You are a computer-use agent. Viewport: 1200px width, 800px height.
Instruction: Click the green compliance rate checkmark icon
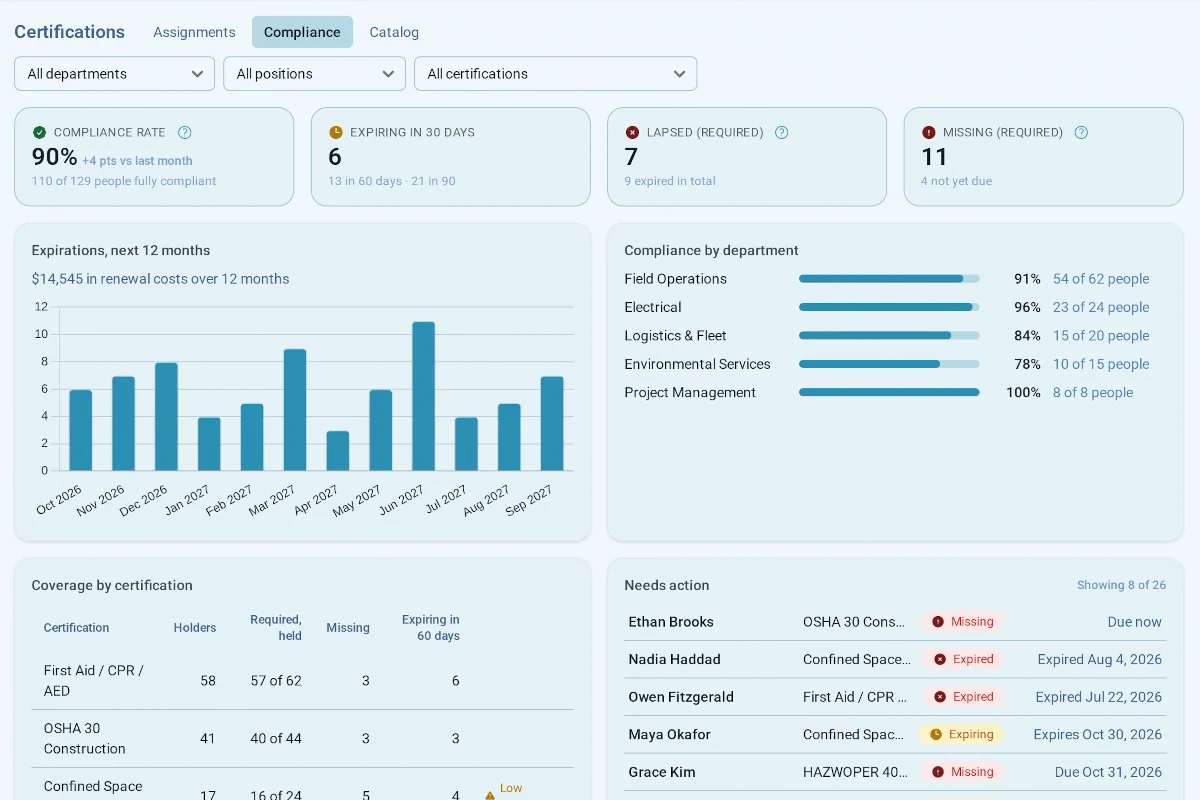(40, 132)
